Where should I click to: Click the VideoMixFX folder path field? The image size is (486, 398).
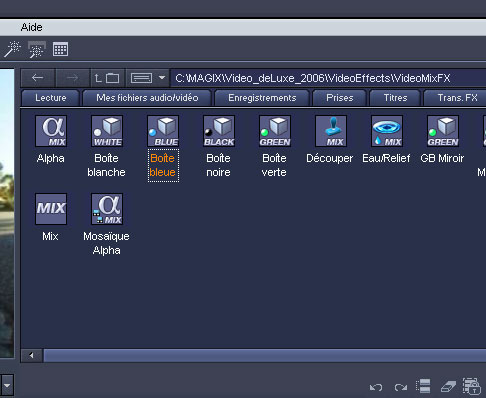pyautogui.click(x=328, y=78)
